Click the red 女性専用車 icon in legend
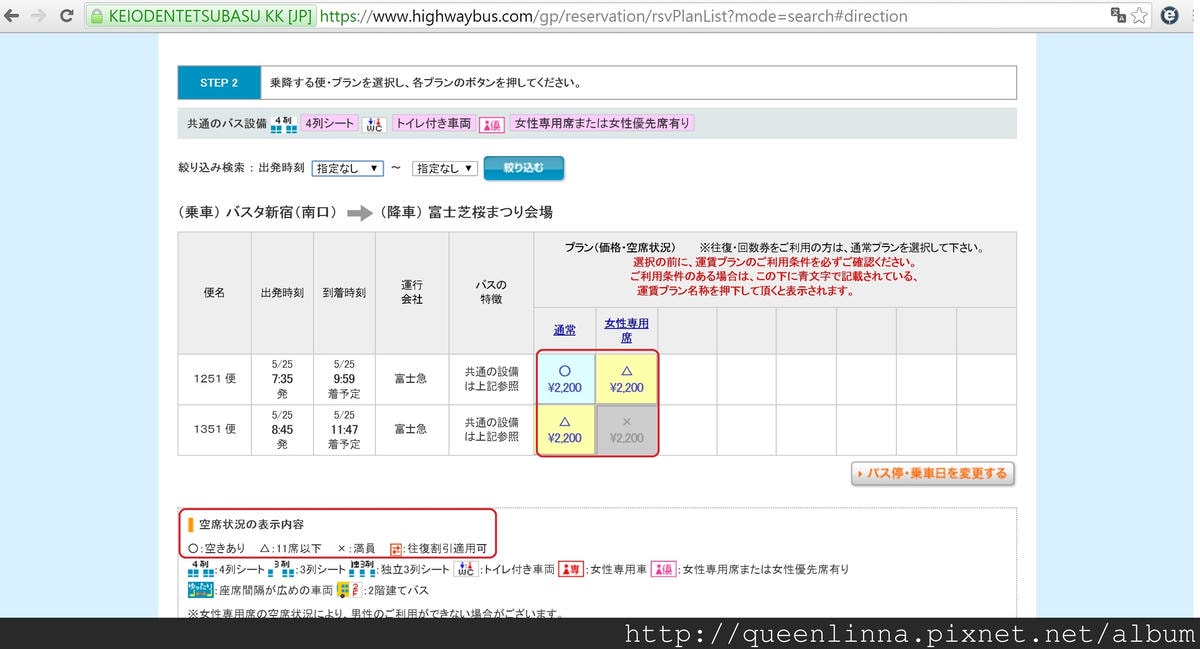The width and height of the screenshot is (1200, 649). tap(570, 569)
